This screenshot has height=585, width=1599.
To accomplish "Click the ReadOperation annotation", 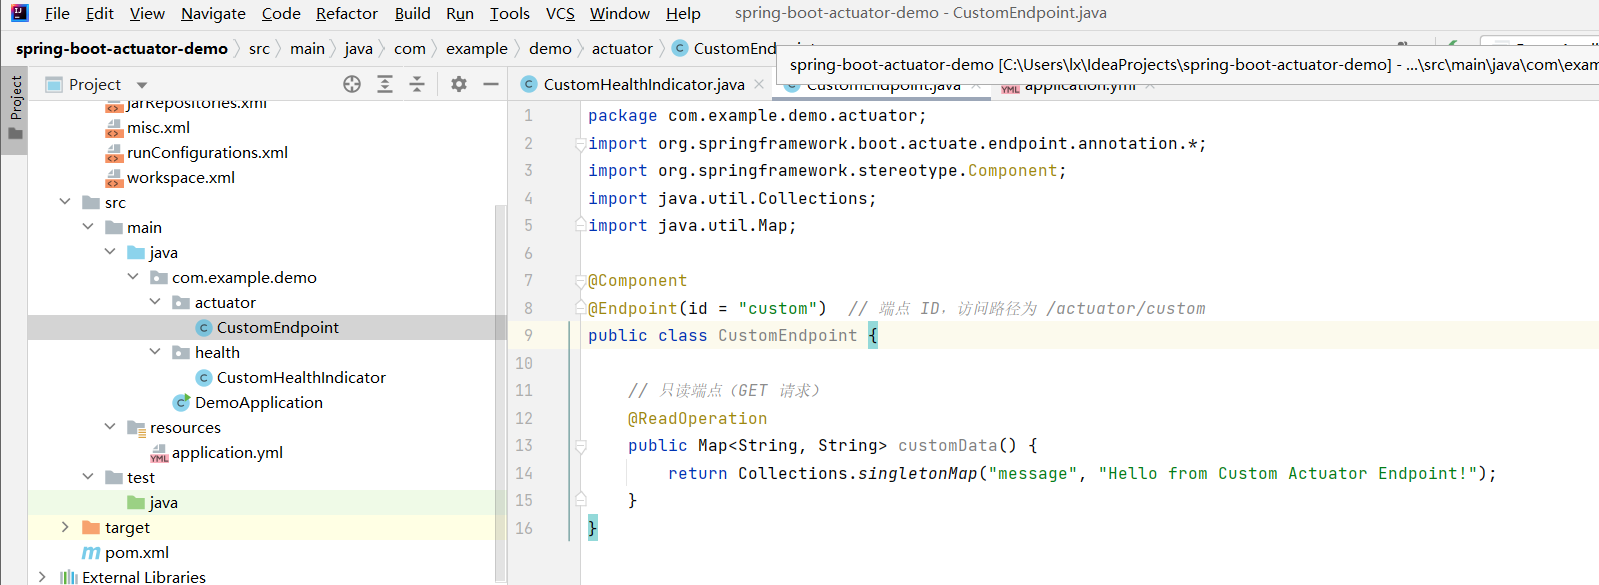I will (x=697, y=418).
